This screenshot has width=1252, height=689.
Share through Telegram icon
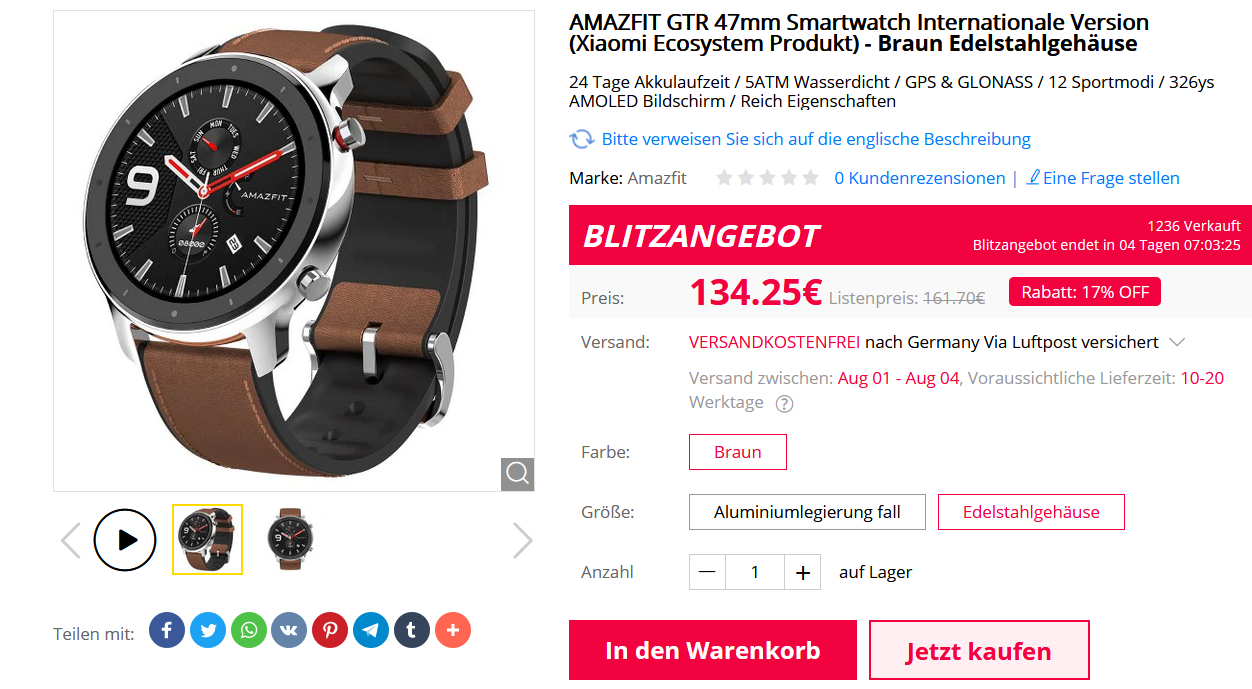(371, 630)
